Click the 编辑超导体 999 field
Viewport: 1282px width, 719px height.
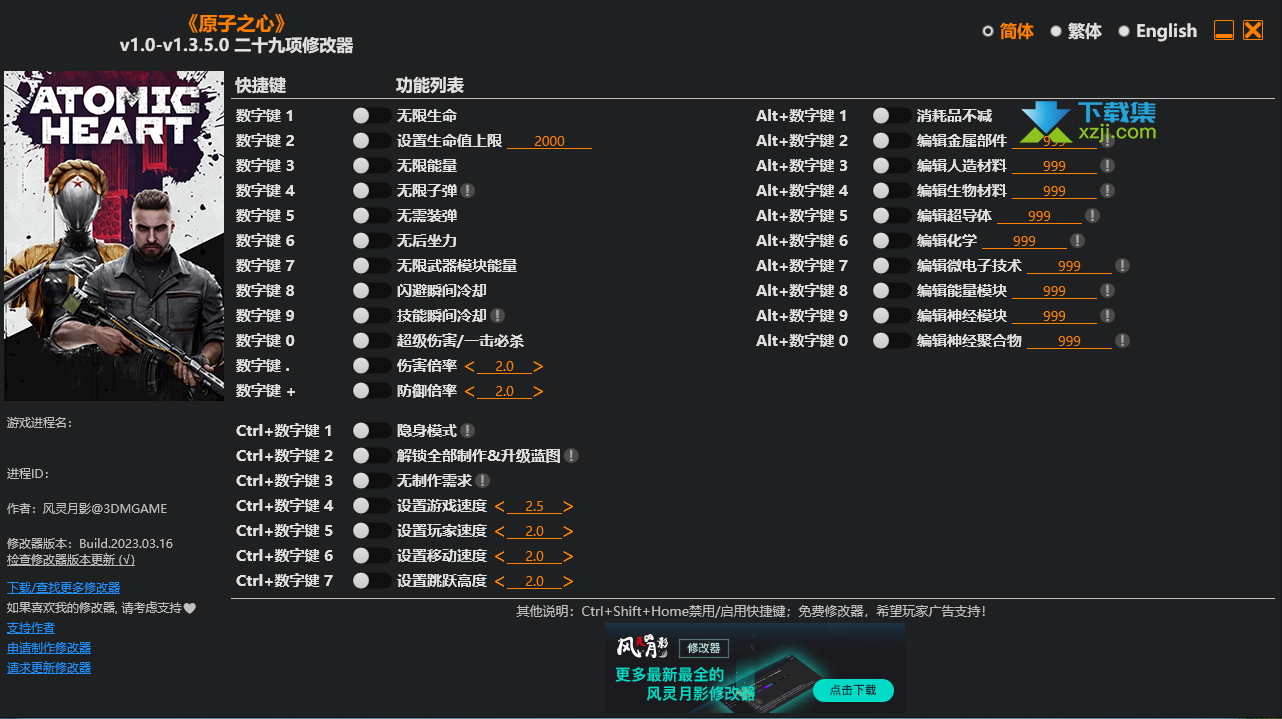tap(1039, 216)
